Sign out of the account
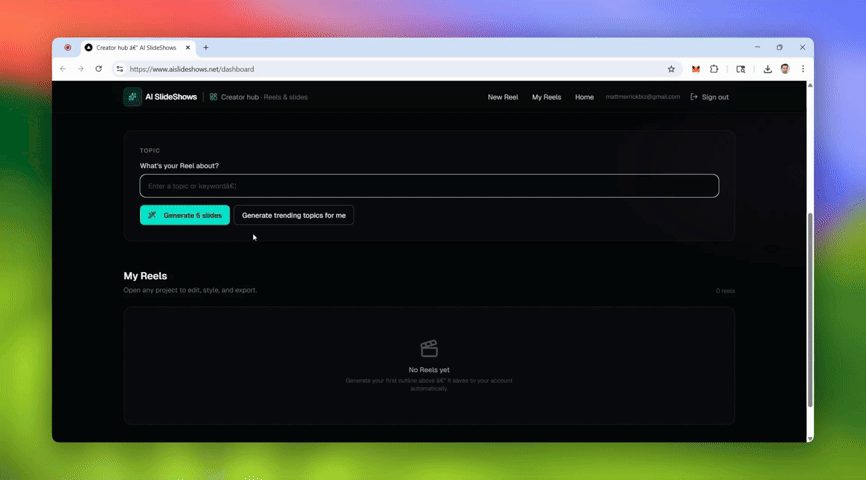The width and height of the screenshot is (866, 480). (x=710, y=97)
